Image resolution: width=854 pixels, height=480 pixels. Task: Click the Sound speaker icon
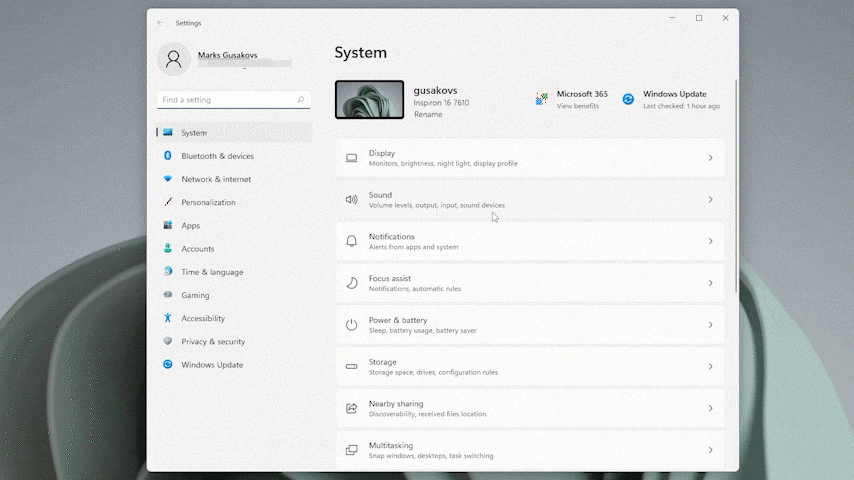(352, 199)
